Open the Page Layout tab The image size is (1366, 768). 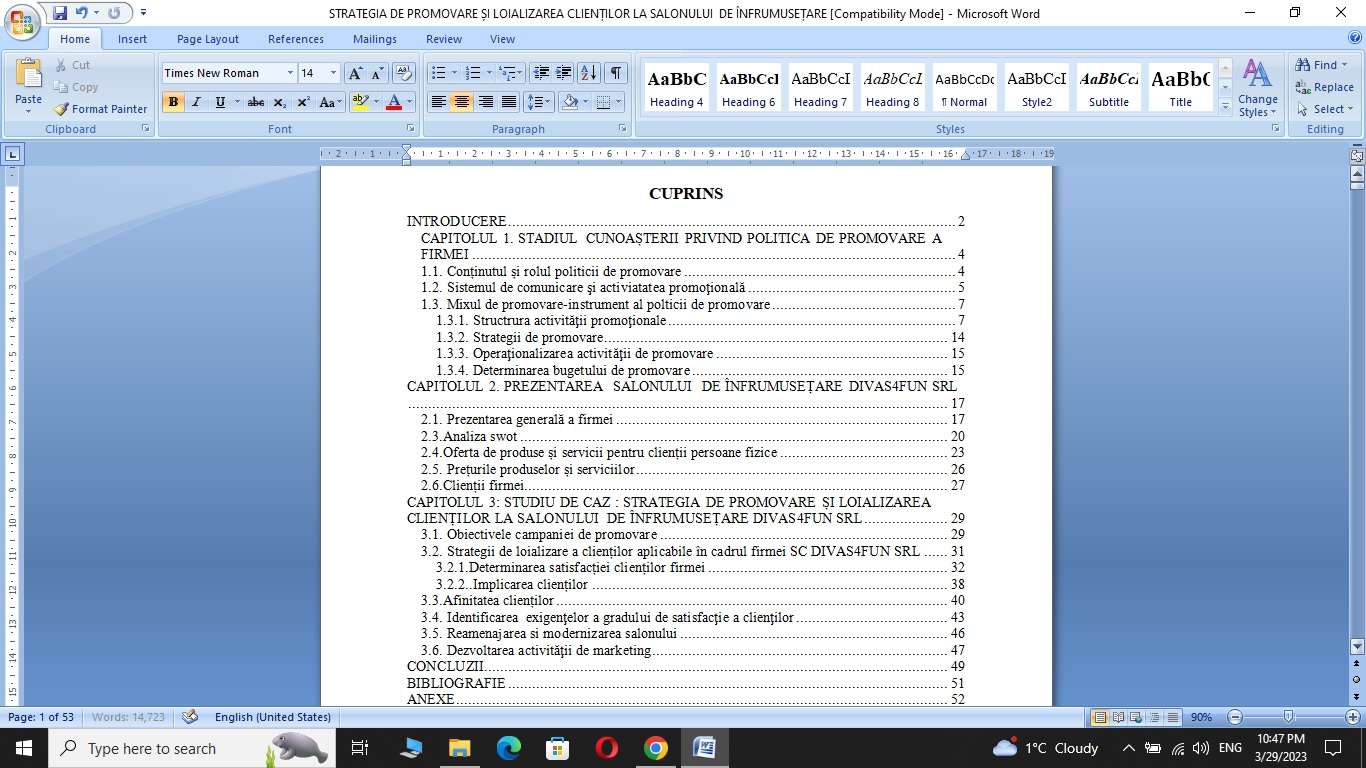click(207, 39)
